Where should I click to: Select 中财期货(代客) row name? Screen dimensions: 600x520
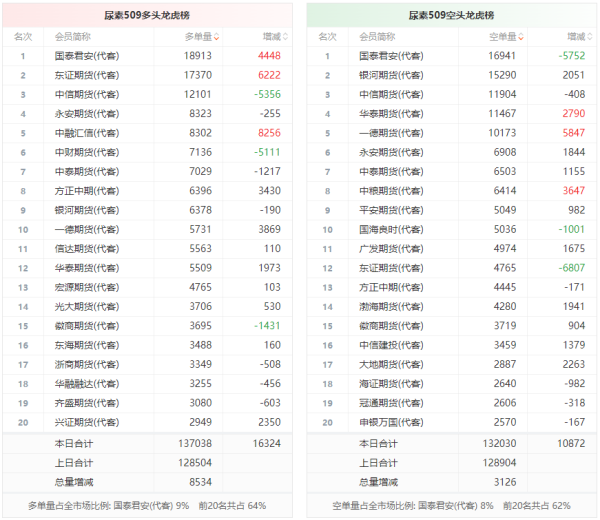[87, 152]
